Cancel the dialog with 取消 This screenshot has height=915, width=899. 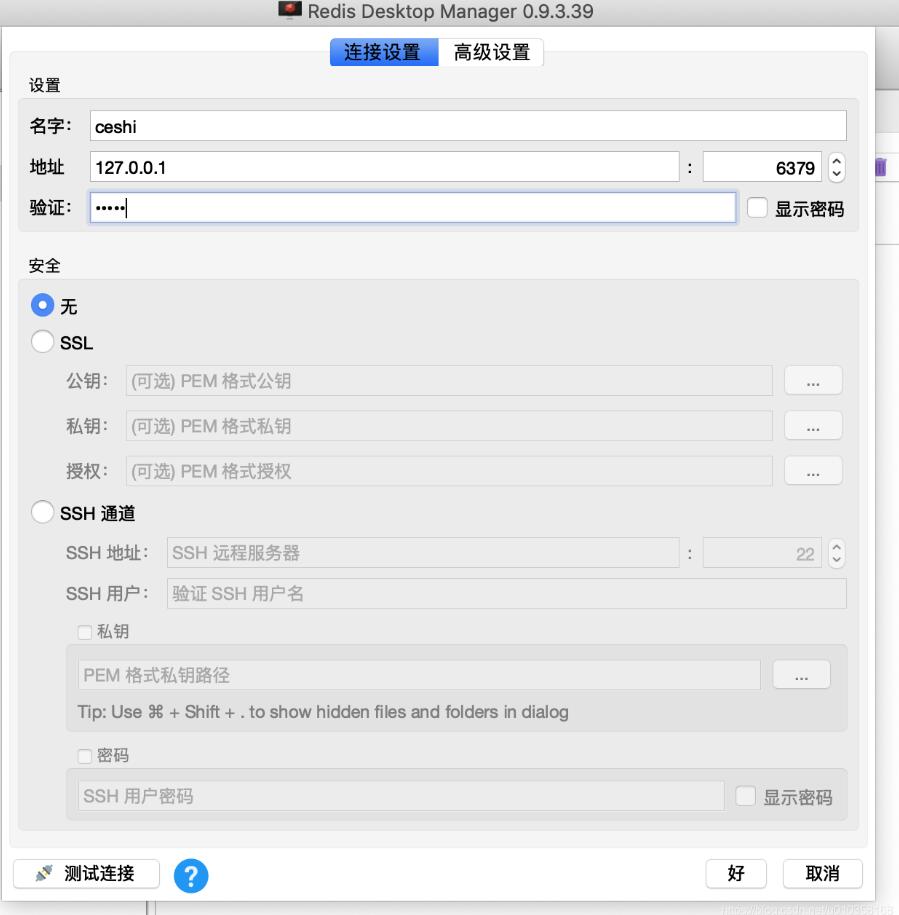click(x=822, y=873)
